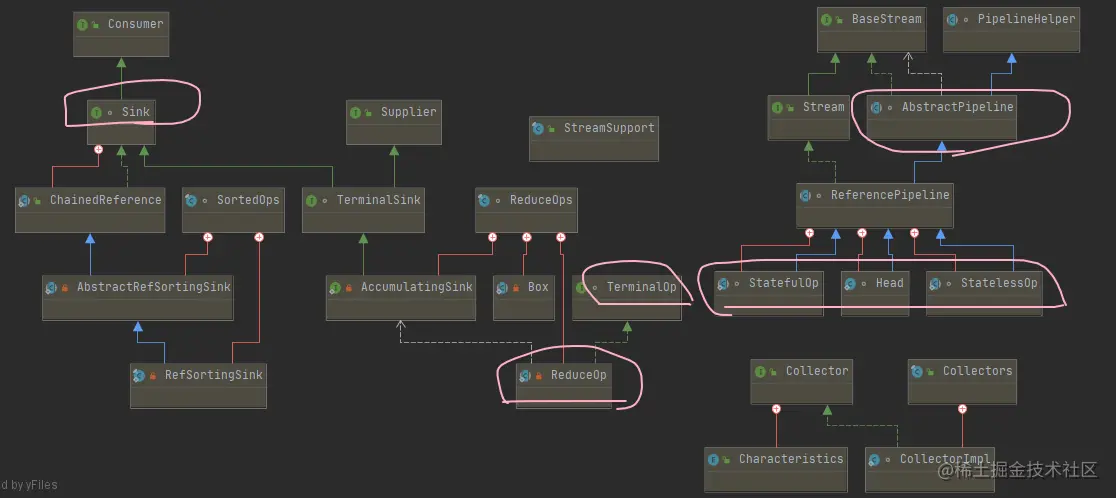Click the red lock icon beside ReduceOp
The height and width of the screenshot is (498, 1116).
tap(539, 376)
